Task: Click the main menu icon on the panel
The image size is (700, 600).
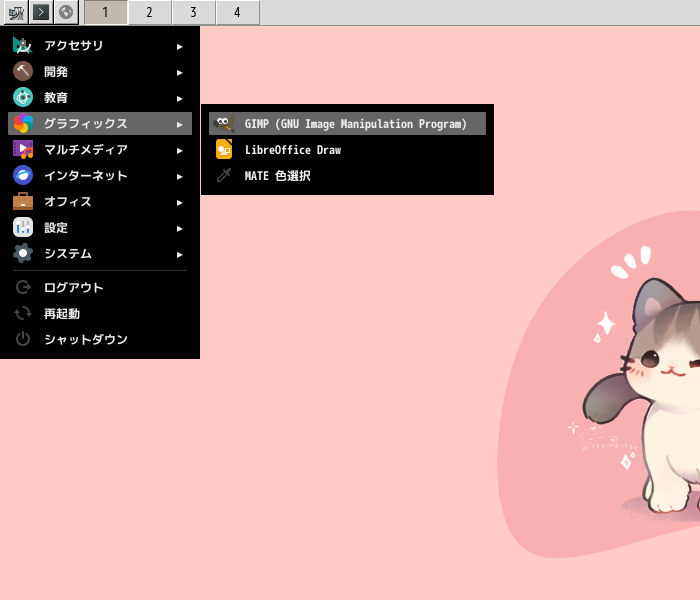Action: click(x=16, y=12)
